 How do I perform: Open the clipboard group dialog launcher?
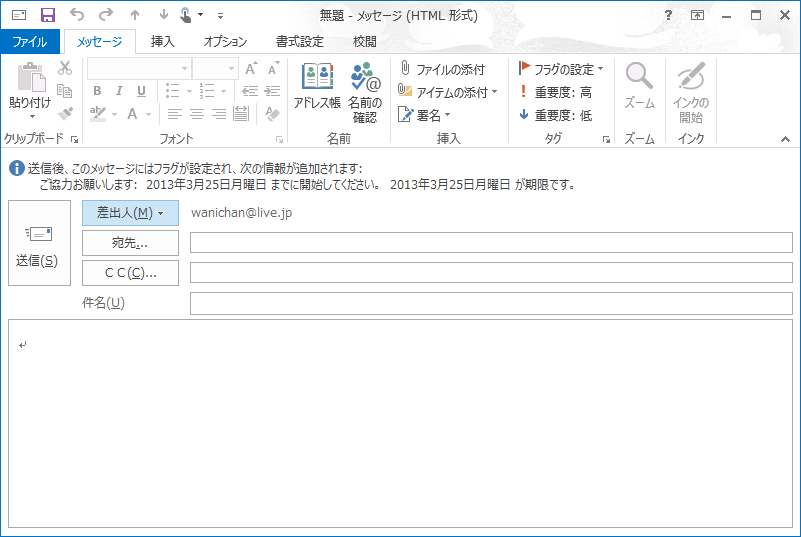[x=75, y=139]
